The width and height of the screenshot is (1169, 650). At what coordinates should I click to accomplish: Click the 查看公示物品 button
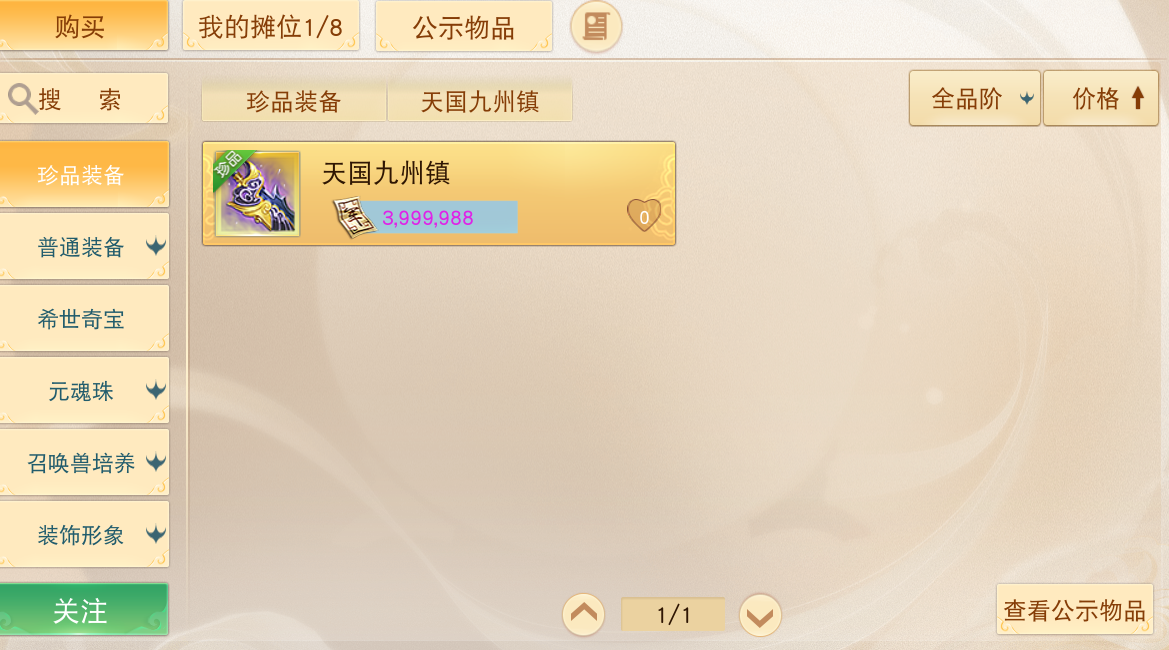[x=1074, y=610]
